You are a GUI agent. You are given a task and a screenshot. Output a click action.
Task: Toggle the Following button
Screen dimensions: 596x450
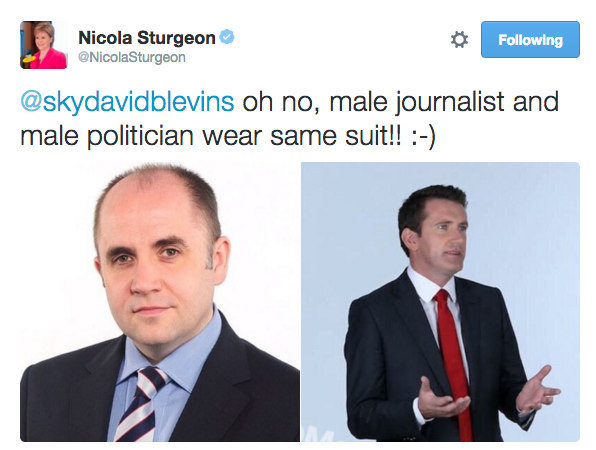click(x=530, y=40)
